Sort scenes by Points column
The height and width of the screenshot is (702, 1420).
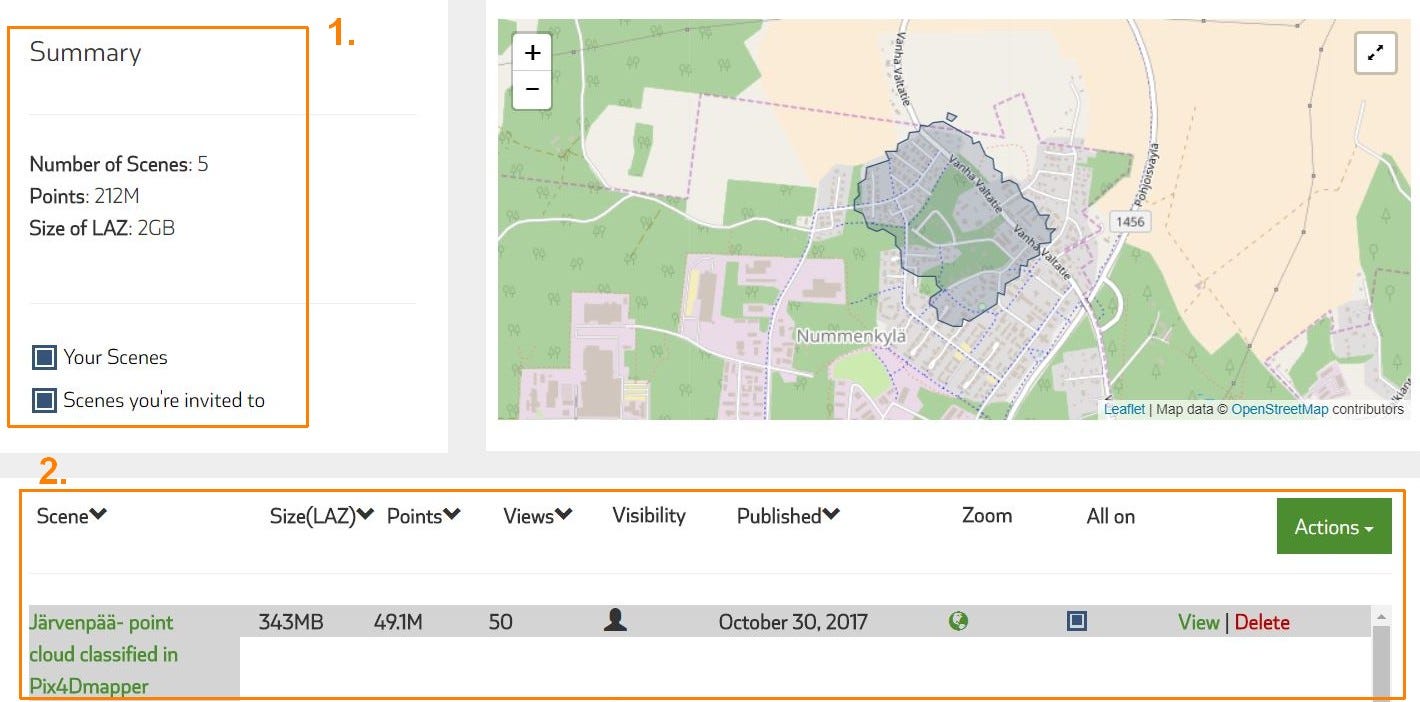pos(424,515)
